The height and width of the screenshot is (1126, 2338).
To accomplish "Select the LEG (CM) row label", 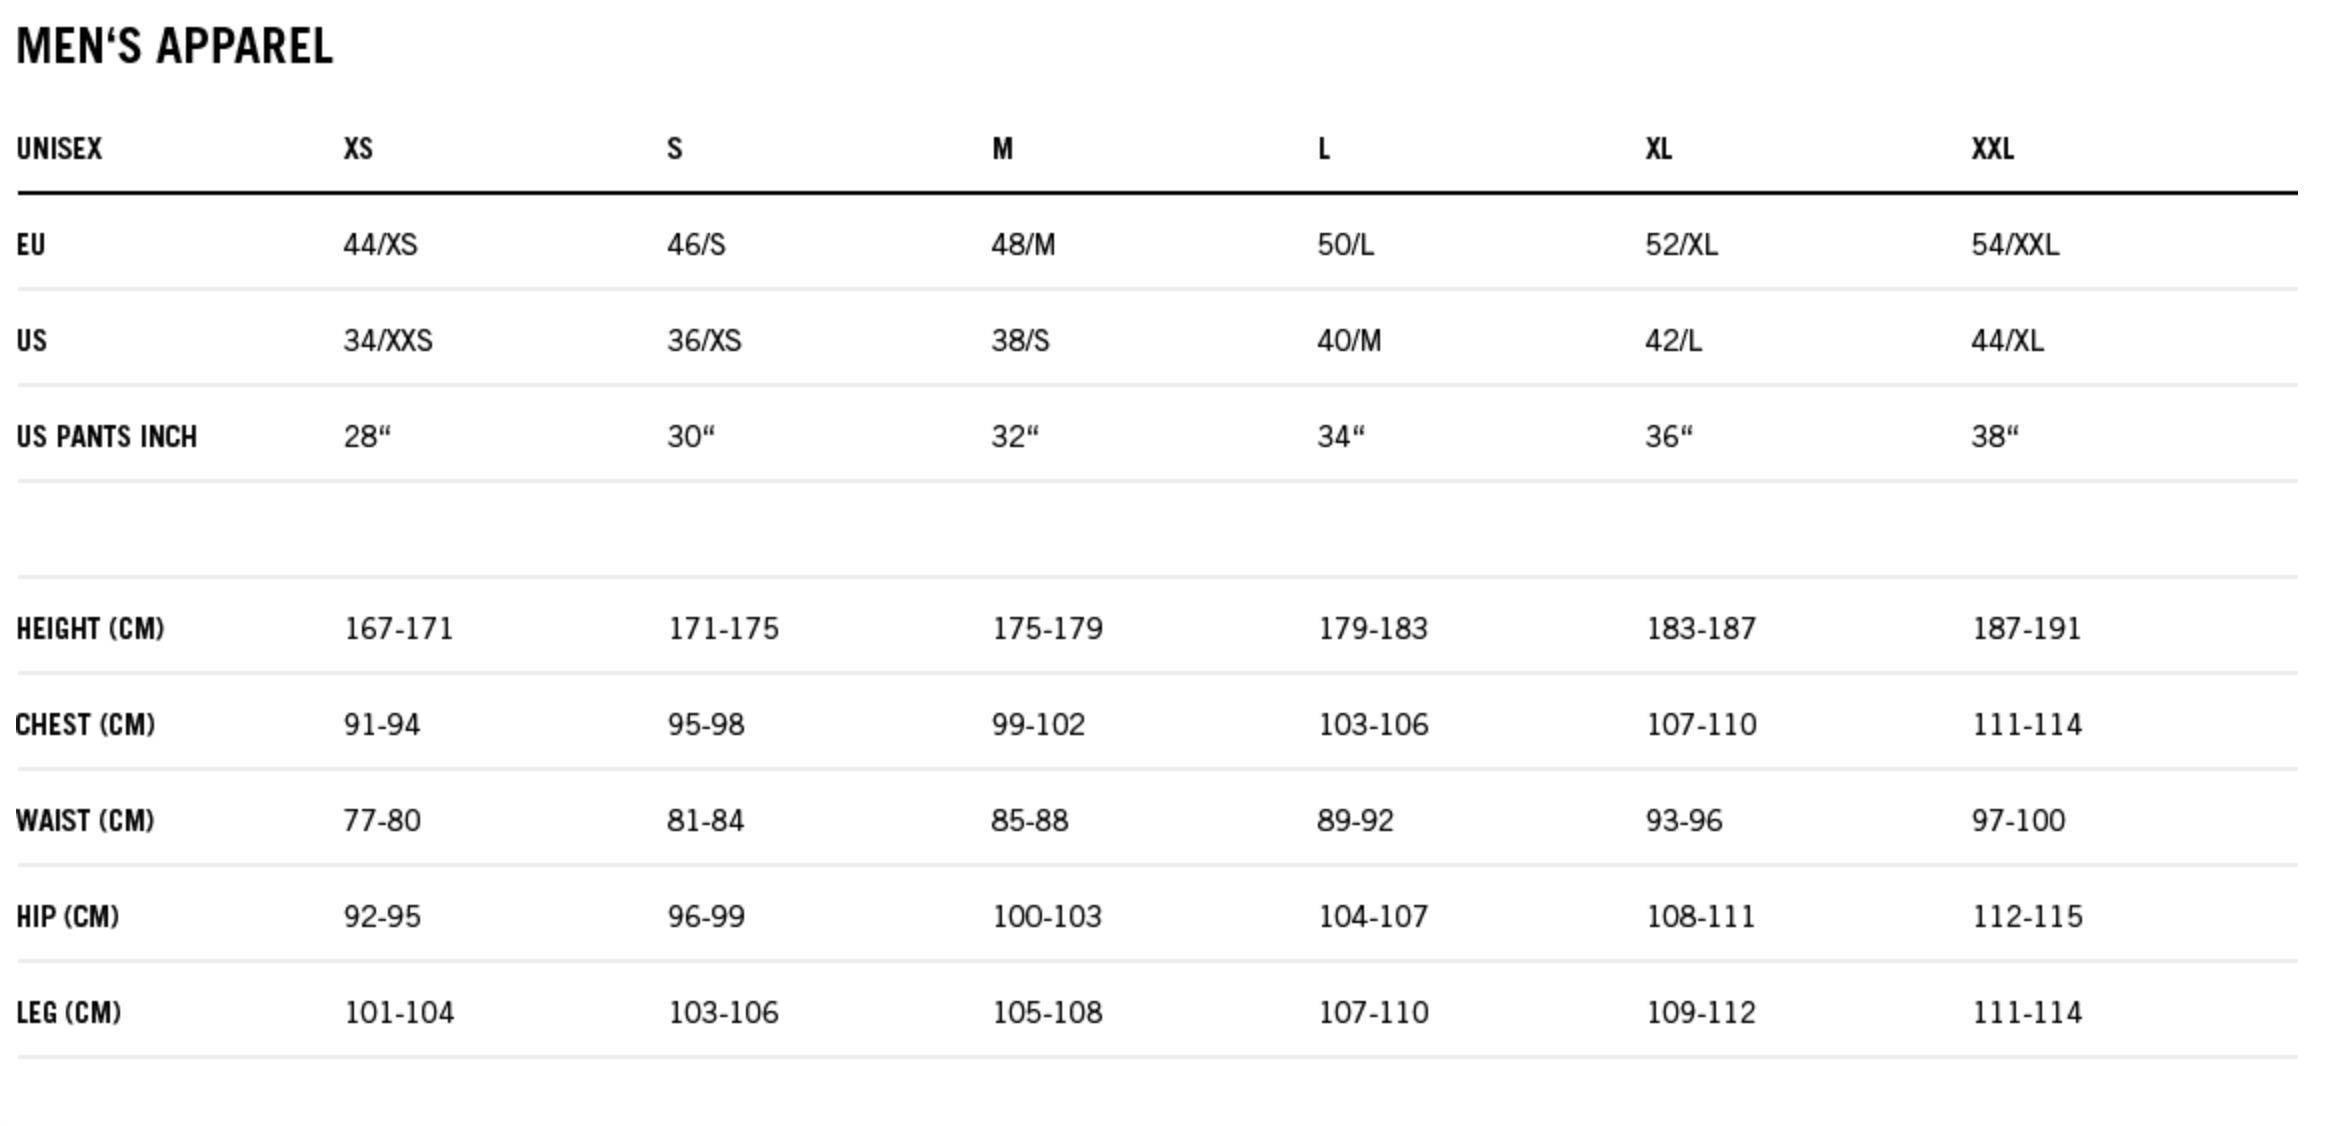I will [69, 1013].
